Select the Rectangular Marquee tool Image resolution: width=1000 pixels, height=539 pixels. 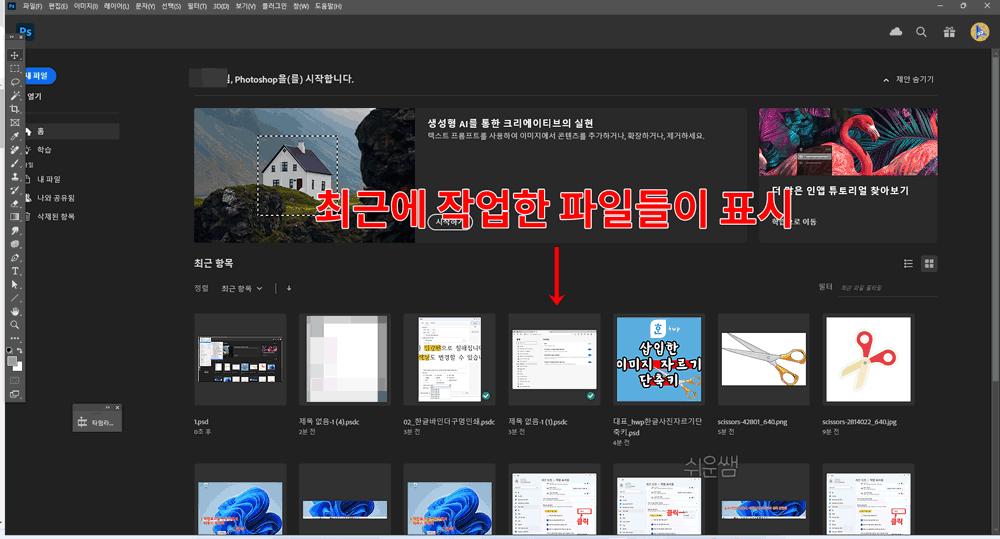pyautogui.click(x=15, y=69)
